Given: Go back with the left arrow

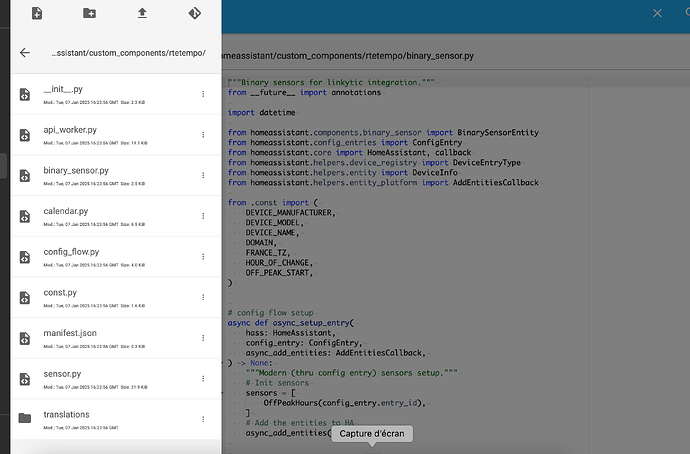Looking at the screenshot, I should [25, 53].
